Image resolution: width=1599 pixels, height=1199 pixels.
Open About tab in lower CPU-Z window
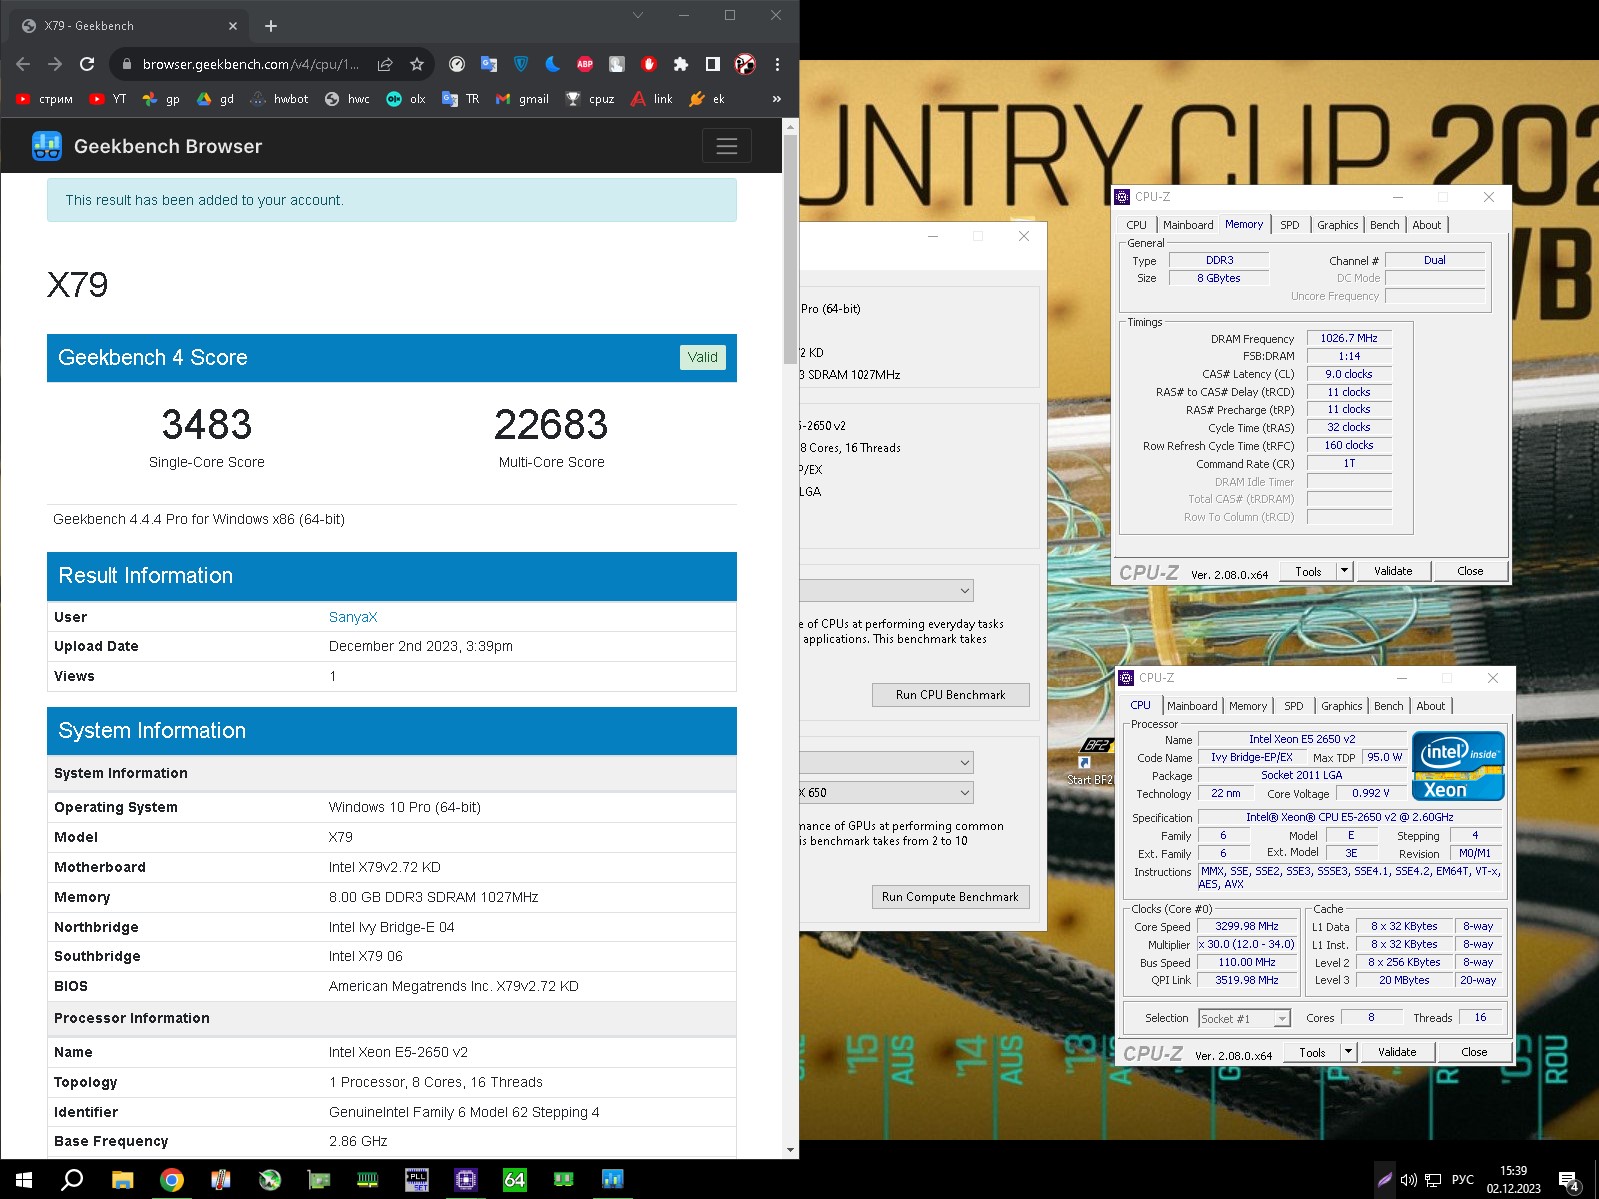(x=1430, y=706)
